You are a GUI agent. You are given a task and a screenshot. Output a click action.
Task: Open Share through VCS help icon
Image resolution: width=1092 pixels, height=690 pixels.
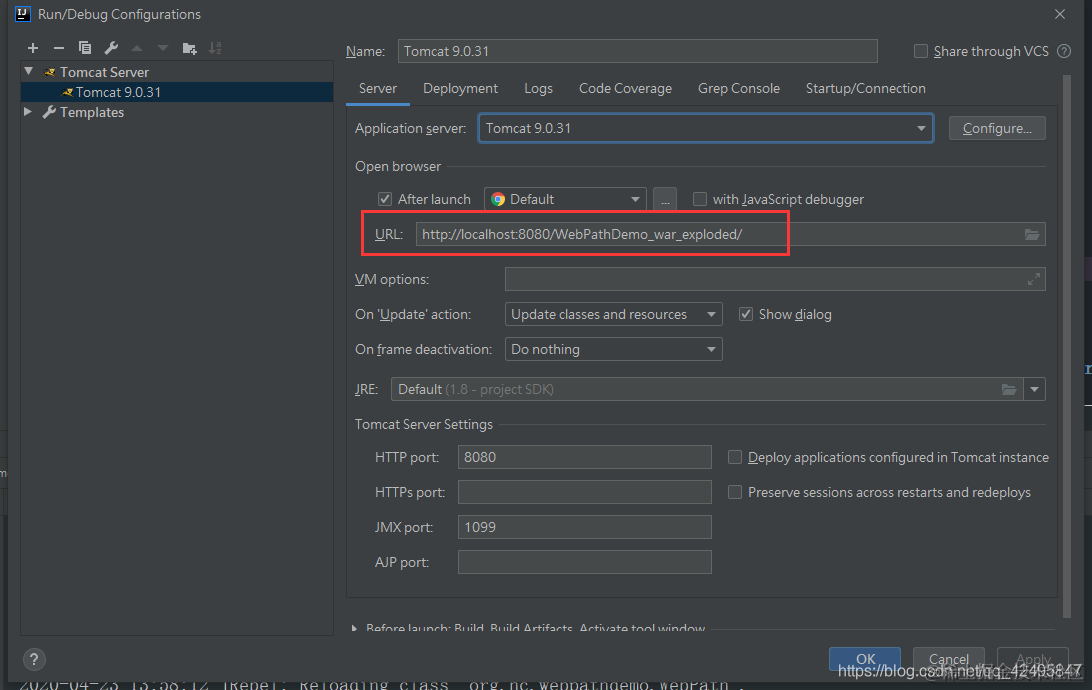1063,51
